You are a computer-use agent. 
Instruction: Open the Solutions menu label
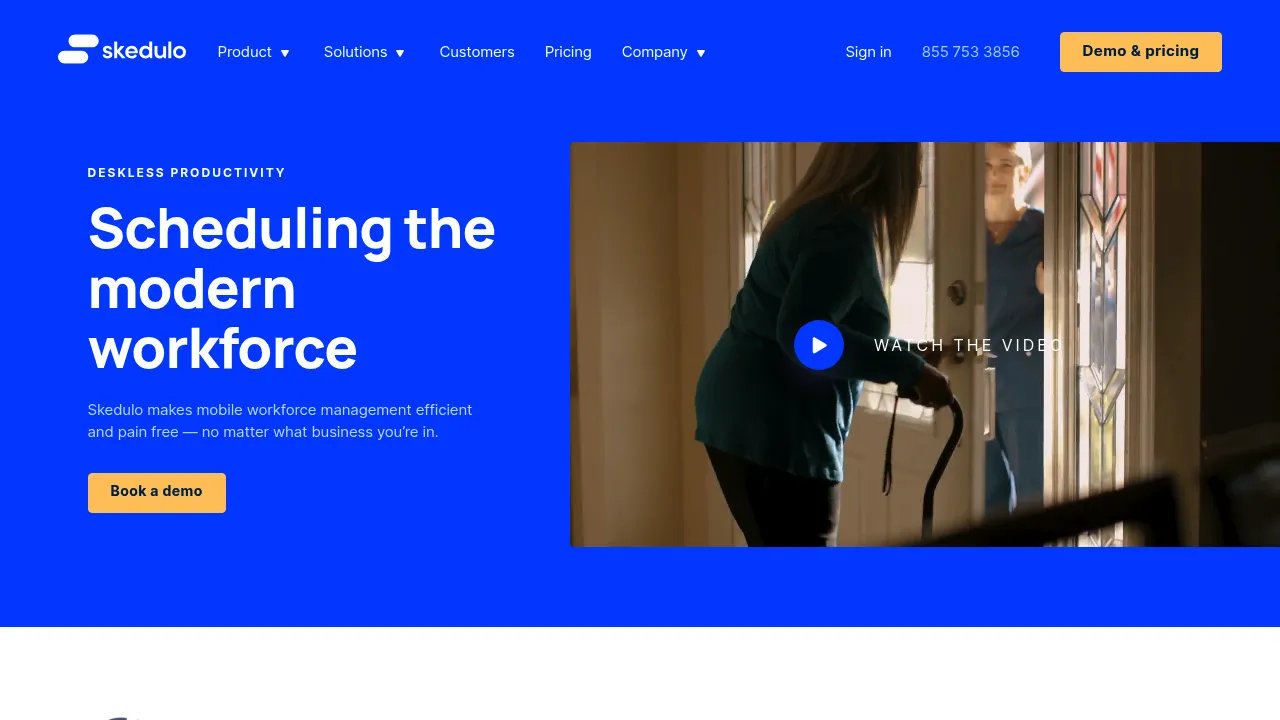tap(355, 52)
